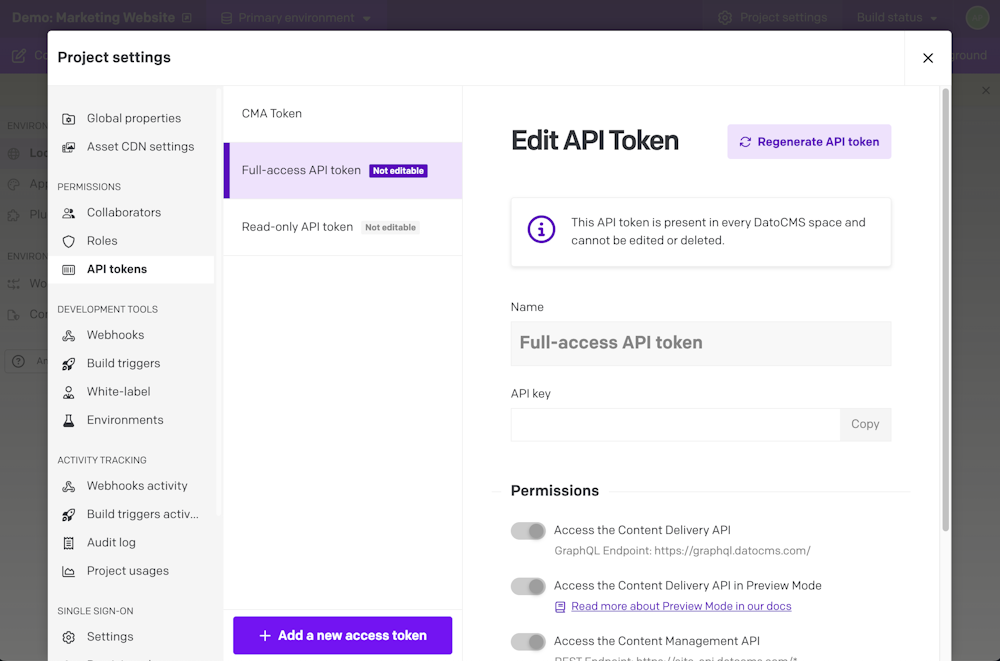Click the Environments flask icon
This screenshot has height=661, width=1000.
69,421
